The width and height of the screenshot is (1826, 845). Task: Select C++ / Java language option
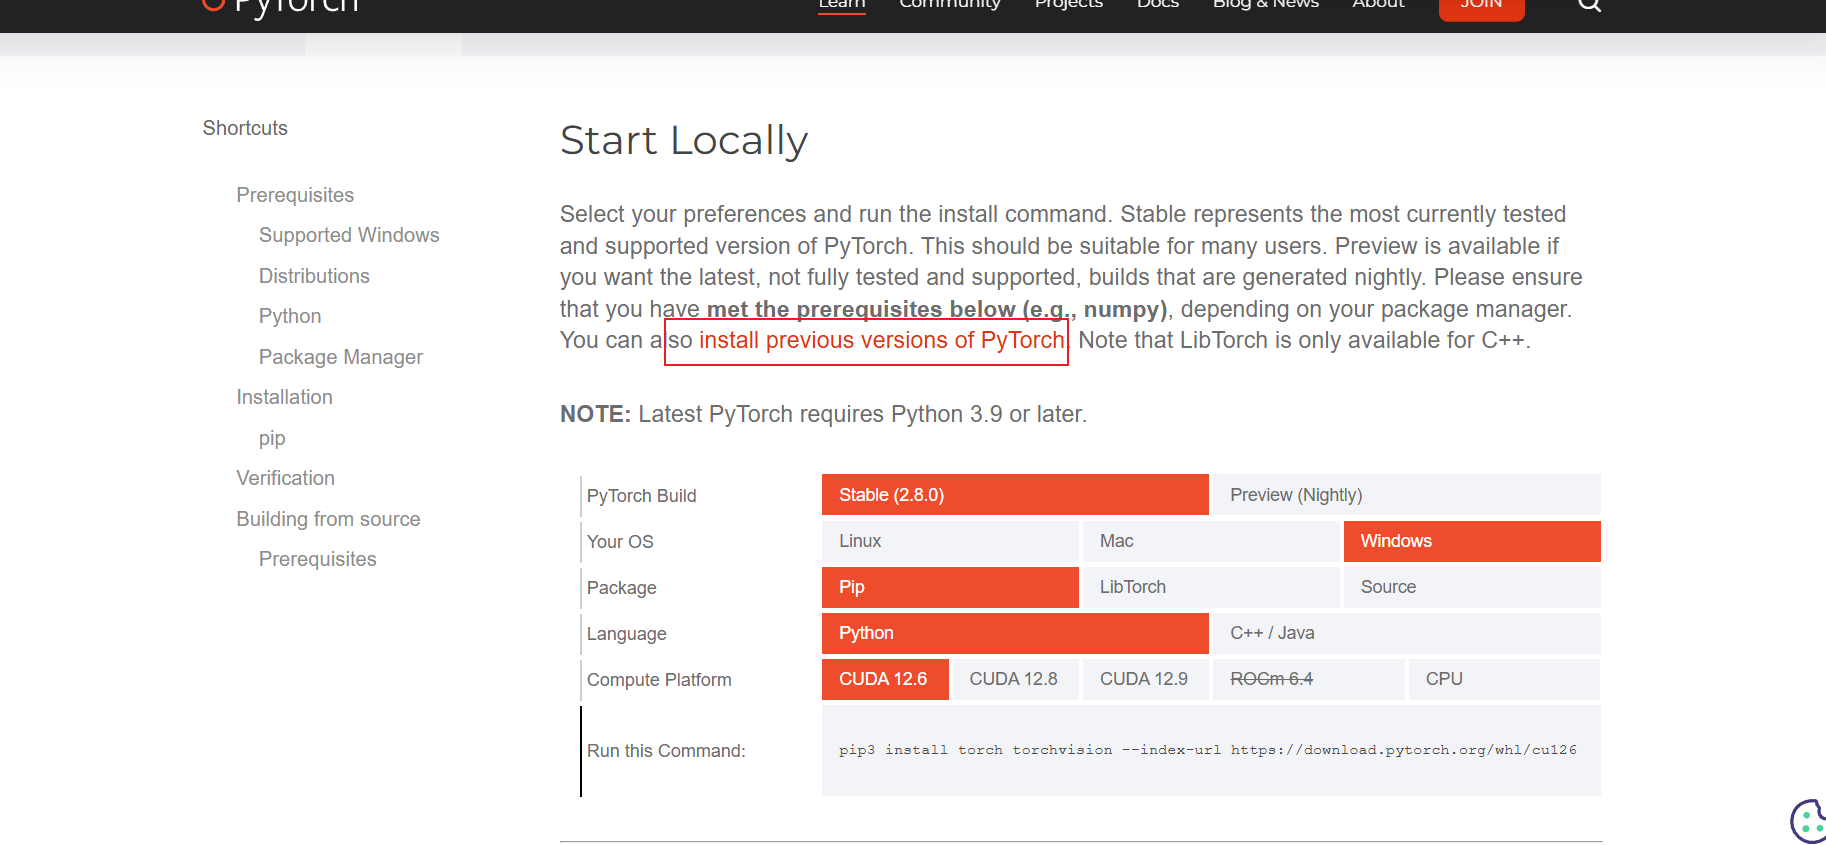(x=1407, y=633)
